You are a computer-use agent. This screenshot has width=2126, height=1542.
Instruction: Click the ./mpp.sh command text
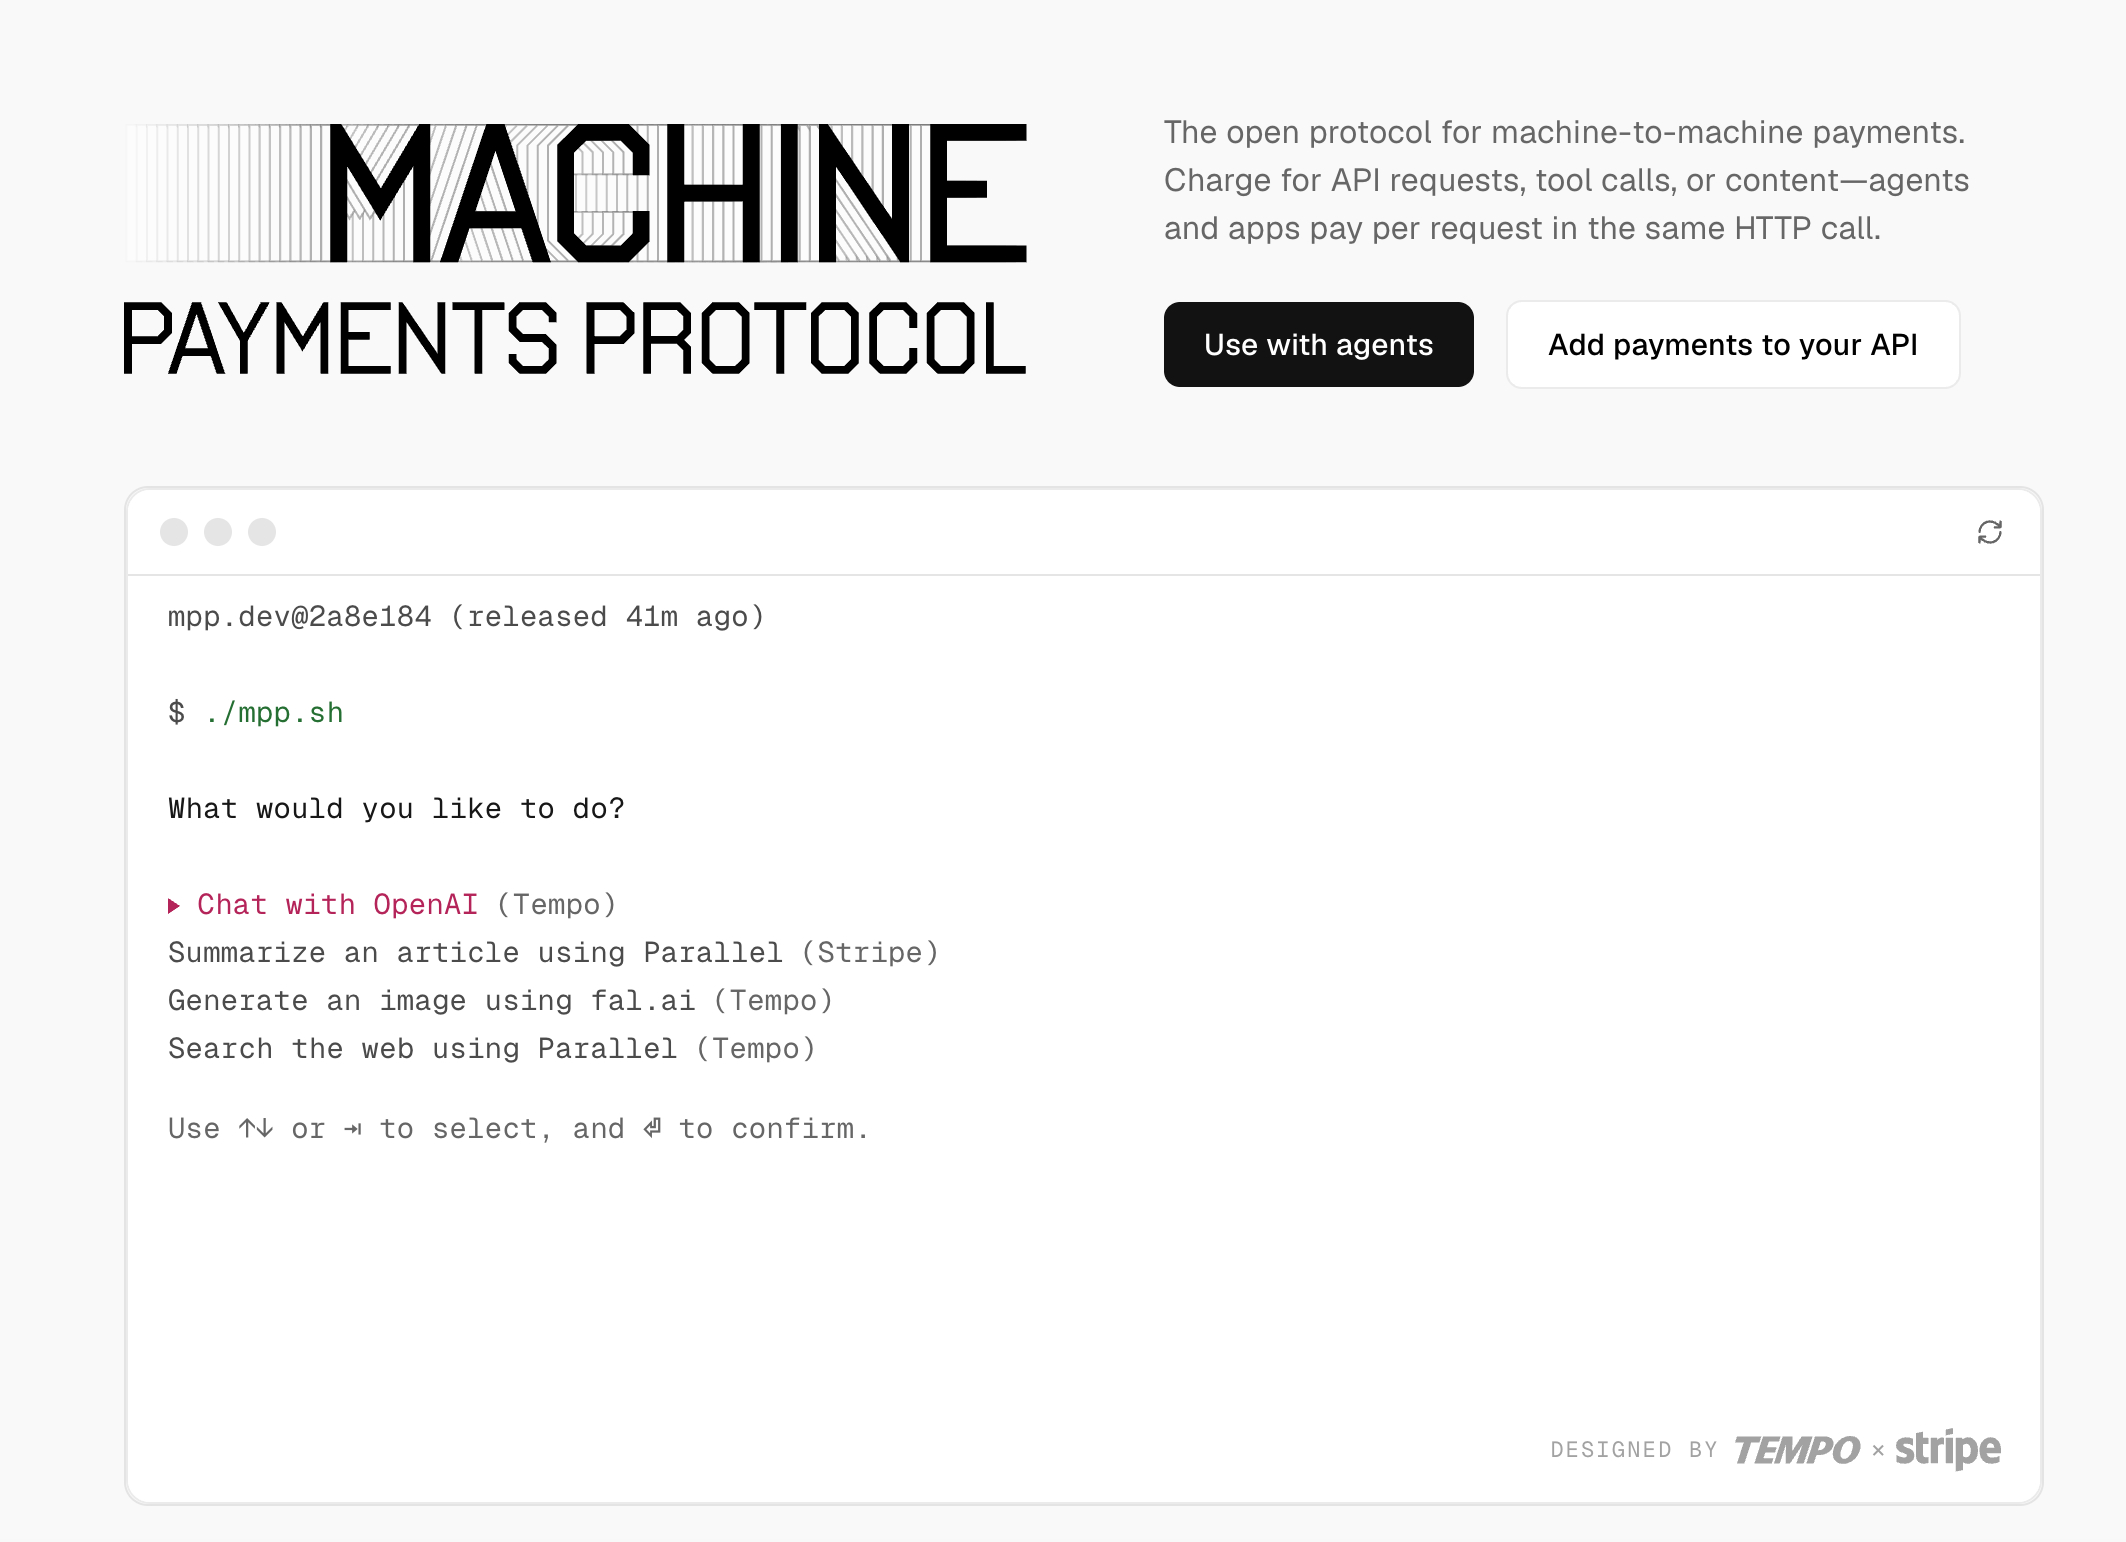(x=273, y=712)
